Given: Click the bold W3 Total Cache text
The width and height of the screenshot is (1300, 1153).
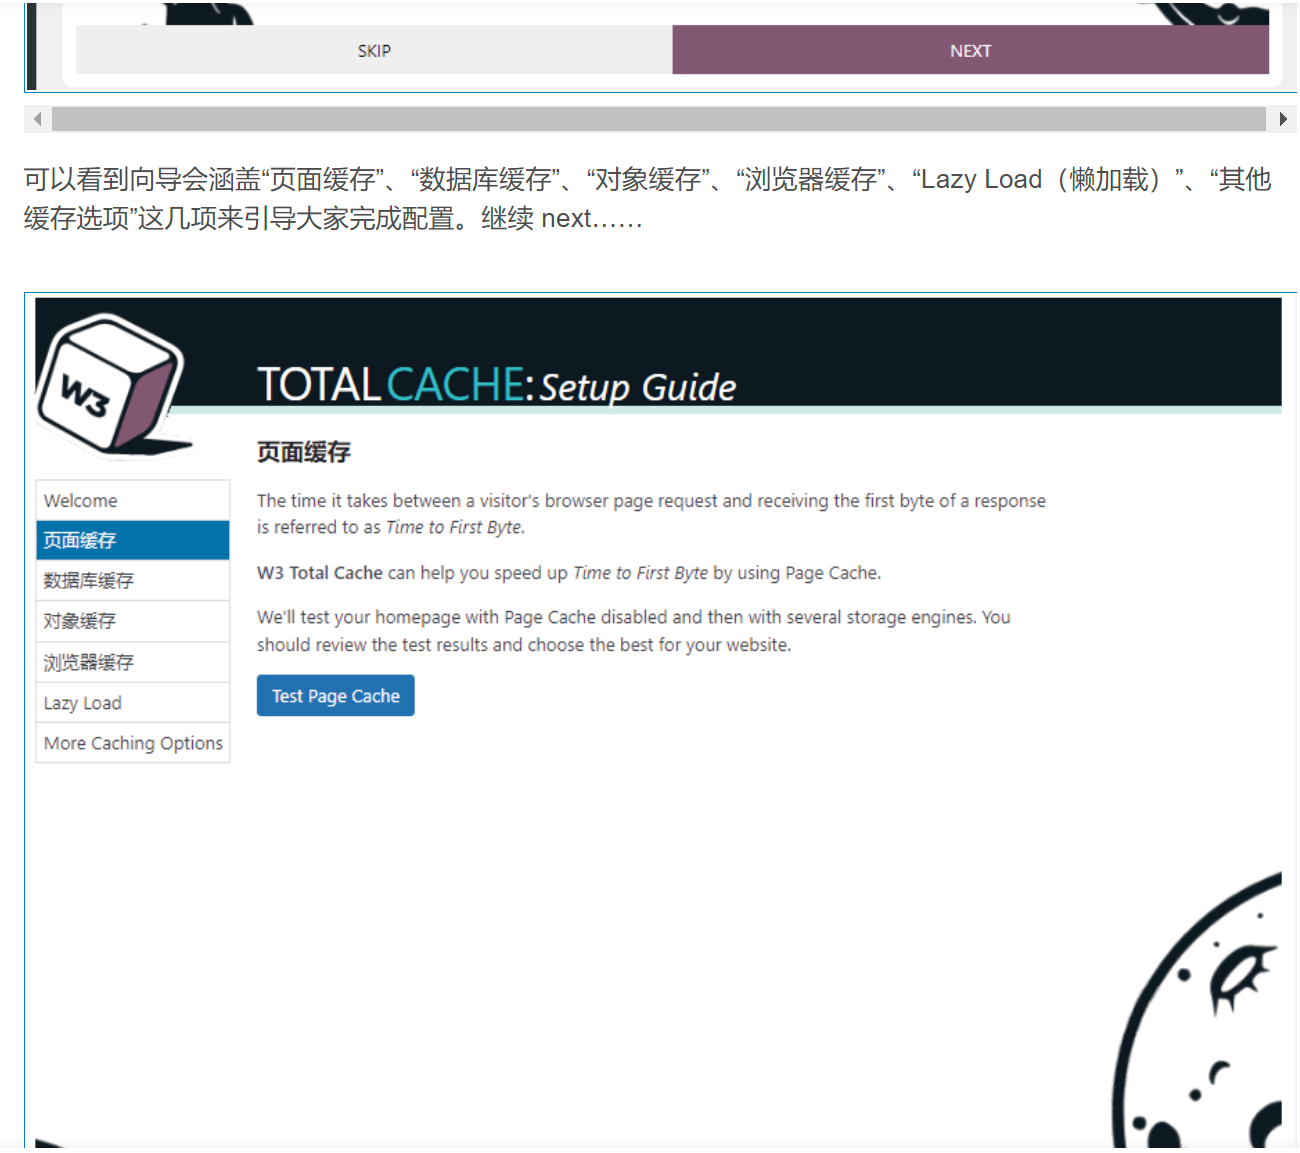Looking at the screenshot, I should coord(320,573).
